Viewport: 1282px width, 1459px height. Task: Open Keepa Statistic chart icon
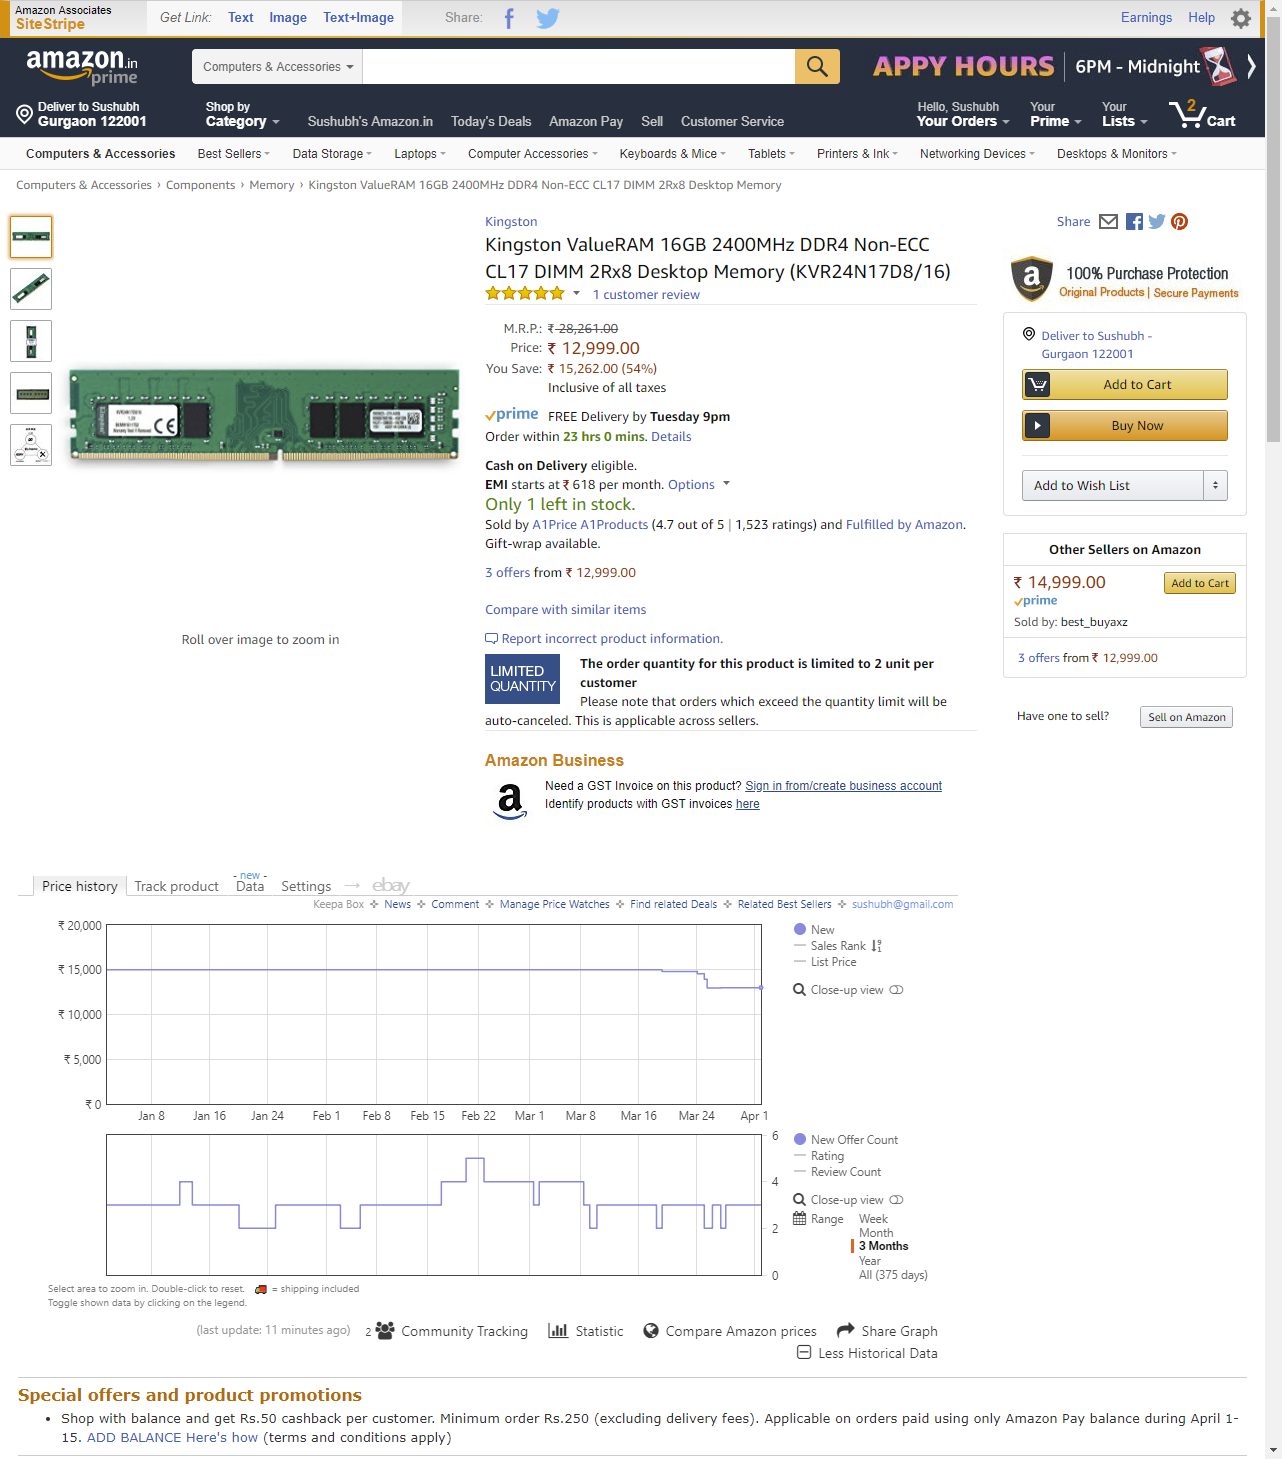[x=558, y=1331]
